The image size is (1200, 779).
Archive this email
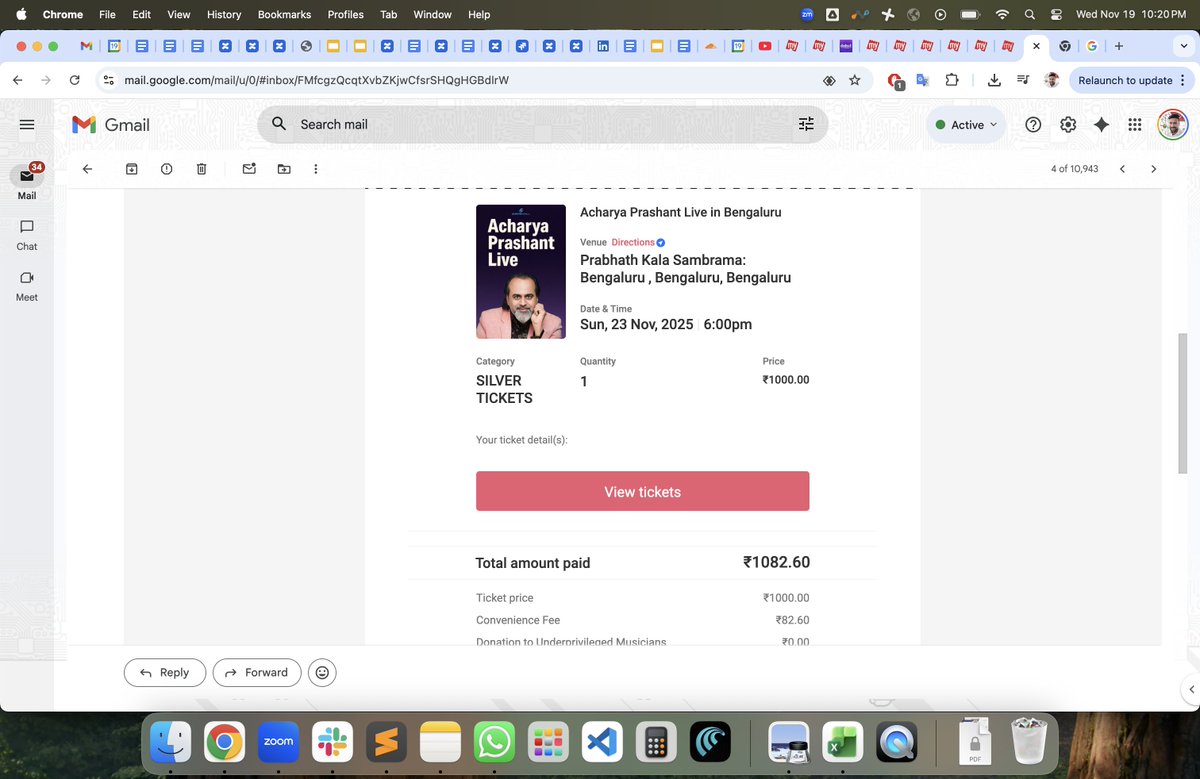pyautogui.click(x=131, y=169)
